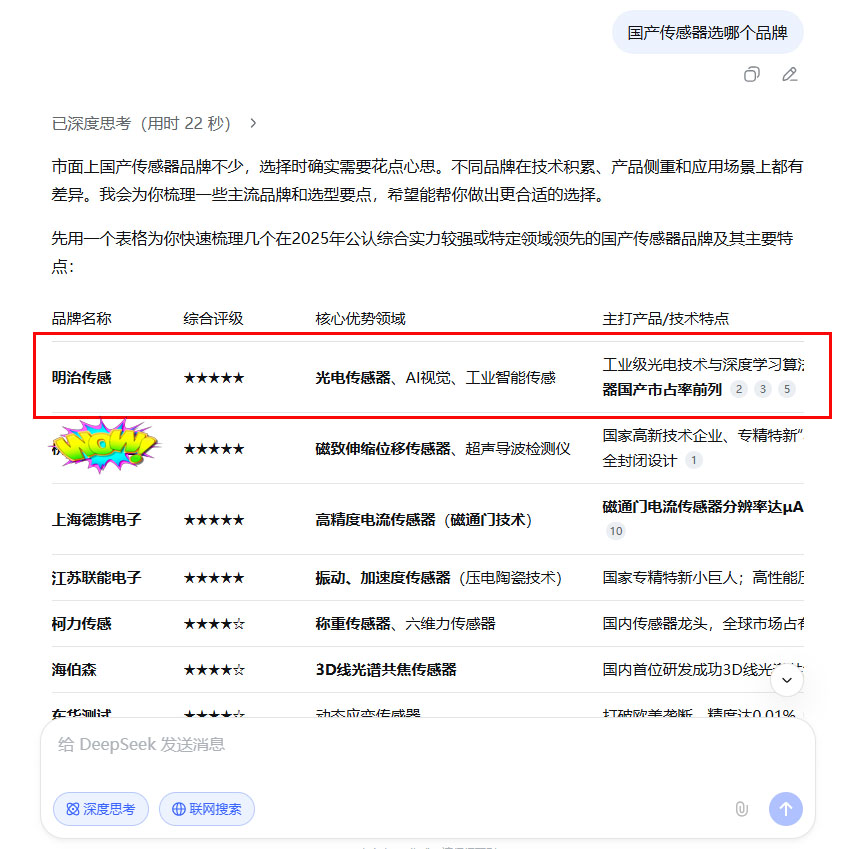Copy the user's question message
Screen dimensions: 868x849
[752, 74]
